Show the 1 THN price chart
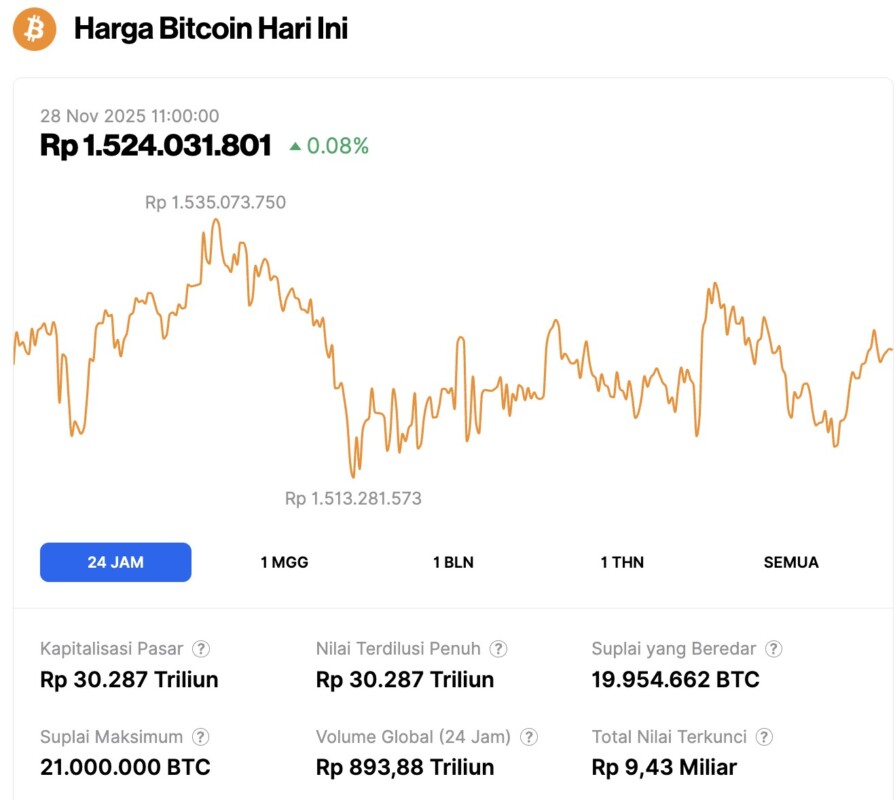The height and width of the screenshot is (800, 895). click(622, 562)
